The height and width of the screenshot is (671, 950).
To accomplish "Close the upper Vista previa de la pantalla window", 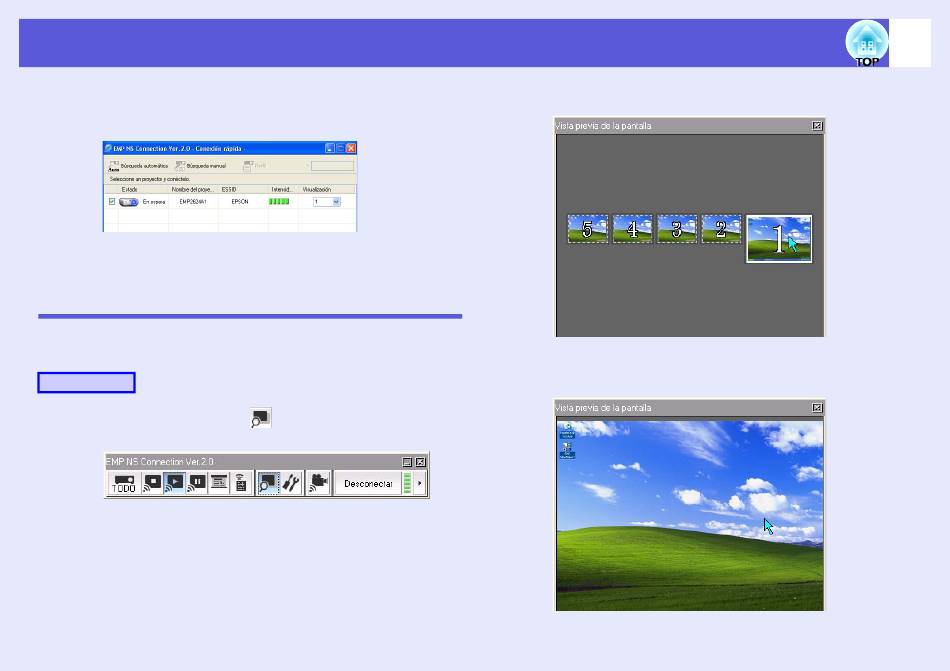I will click(817, 126).
